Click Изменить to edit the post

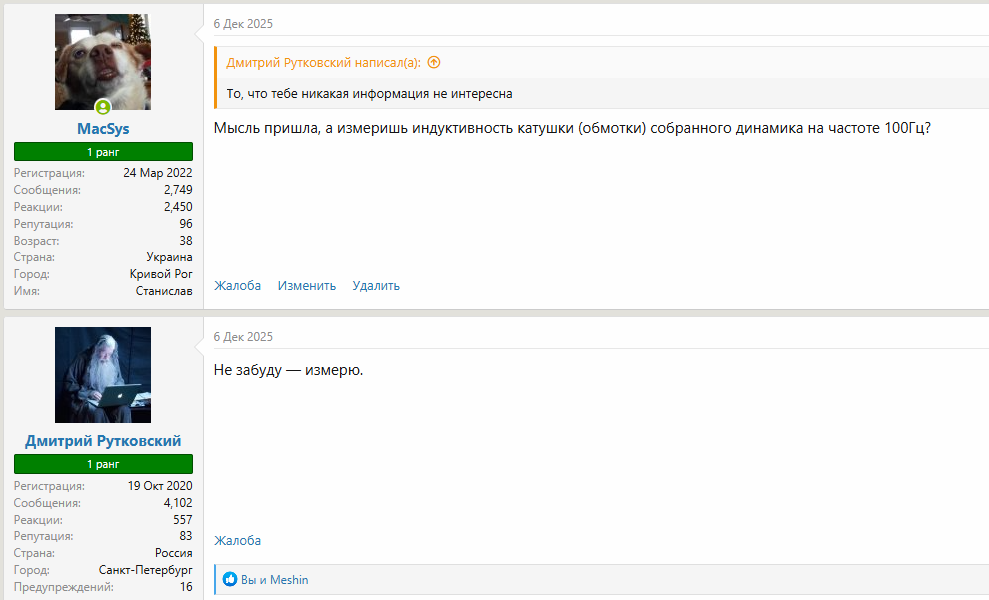307,286
